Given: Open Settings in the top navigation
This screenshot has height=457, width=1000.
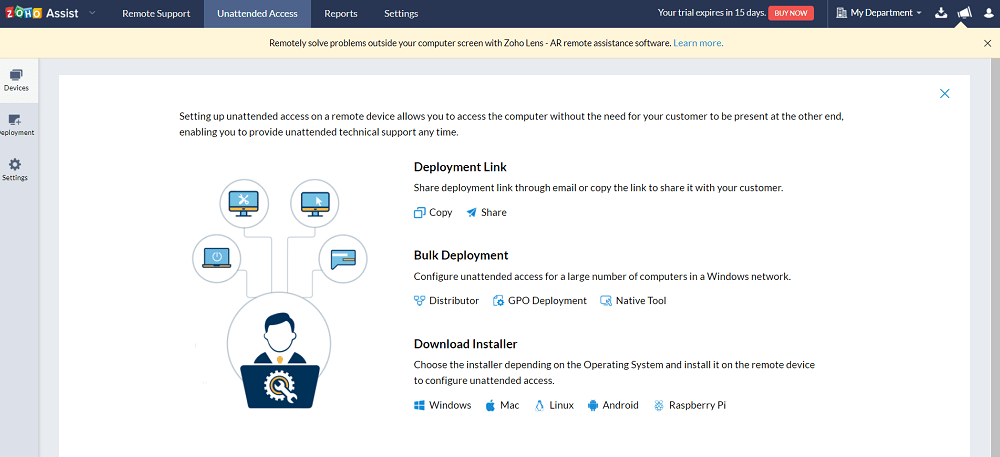Looking at the screenshot, I should [x=401, y=13].
